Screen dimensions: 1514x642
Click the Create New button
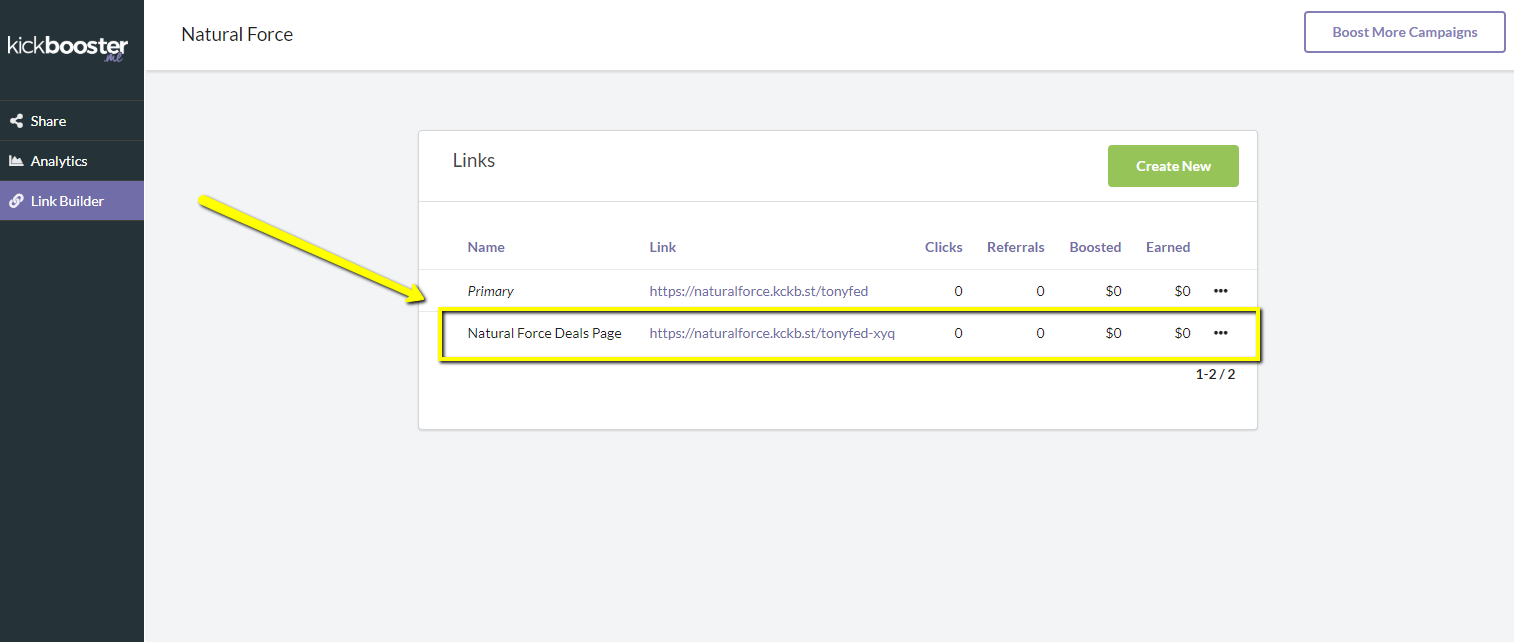1173,166
